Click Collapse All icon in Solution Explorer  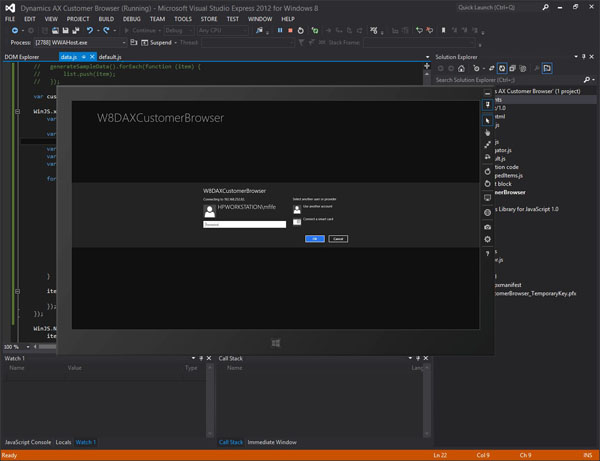click(512, 68)
